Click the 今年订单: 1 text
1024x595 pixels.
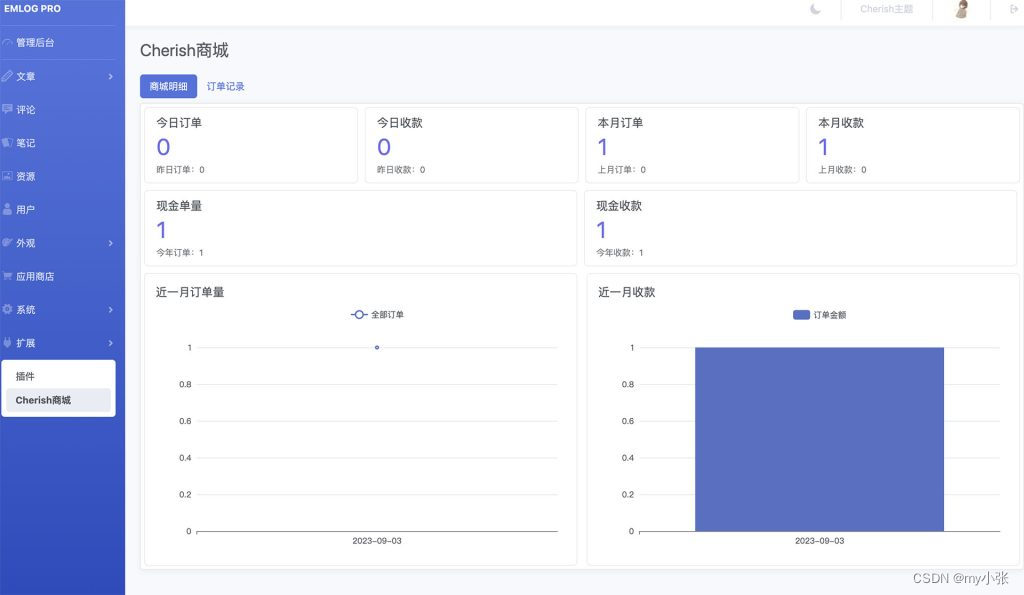pyautogui.click(x=180, y=253)
